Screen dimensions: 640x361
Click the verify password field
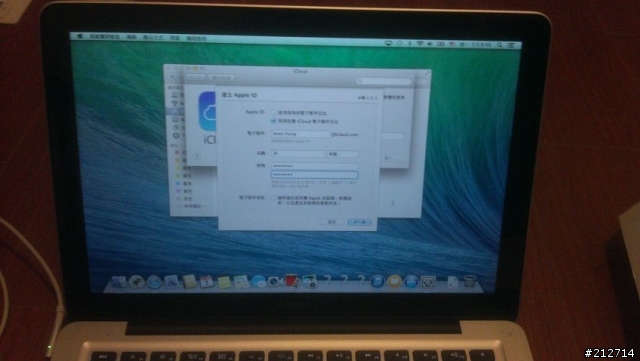[315, 175]
